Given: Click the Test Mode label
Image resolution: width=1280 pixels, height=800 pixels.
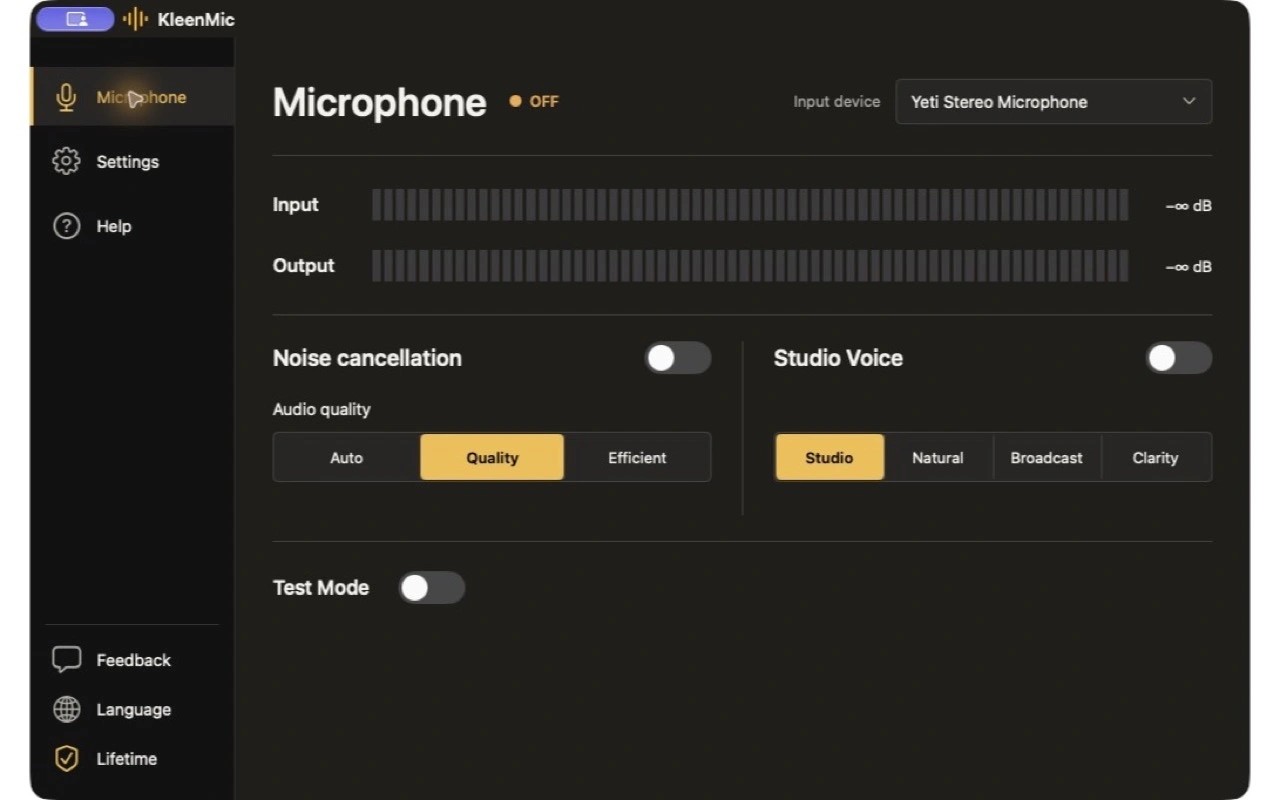Looking at the screenshot, I should point(321,587).
